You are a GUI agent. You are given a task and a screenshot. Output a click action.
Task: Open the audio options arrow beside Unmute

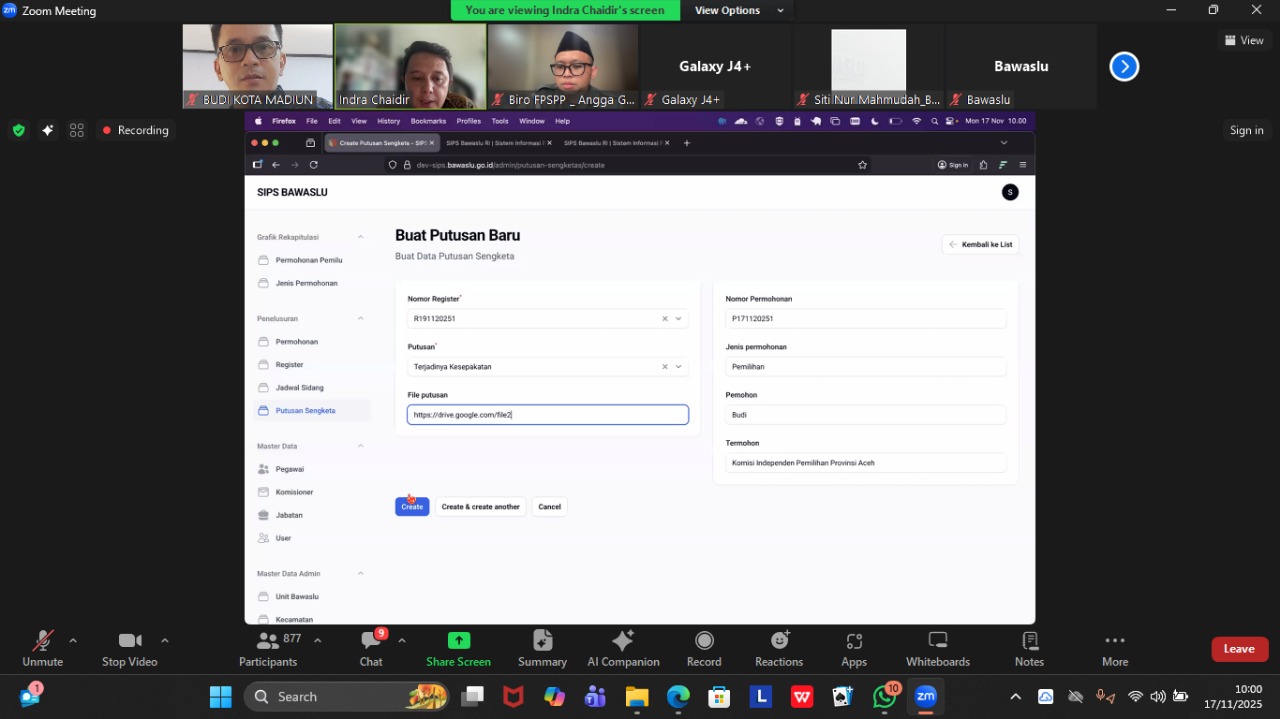pos(73,640)
